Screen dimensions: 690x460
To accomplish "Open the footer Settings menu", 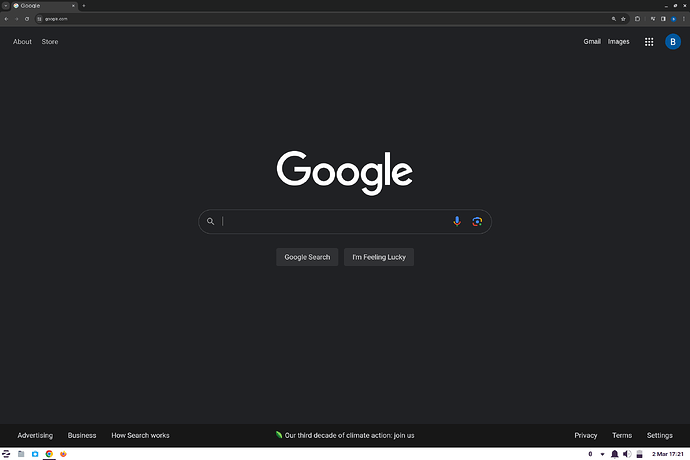I will (660, 435).
